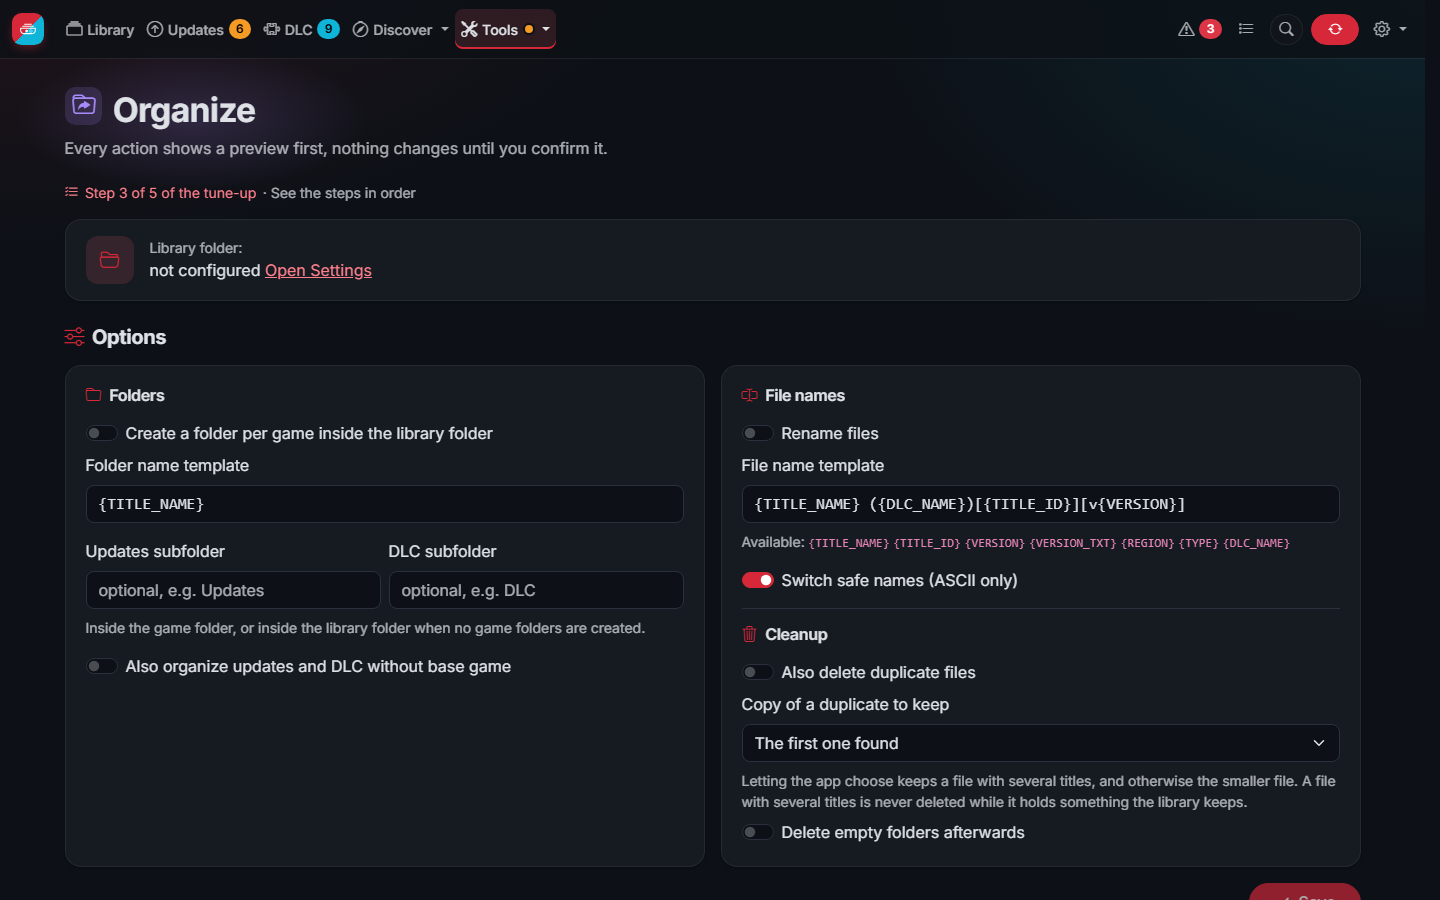This screenshot has width=1440, height=900.
Task: Click the app logo icon
Action: point(28,29)
